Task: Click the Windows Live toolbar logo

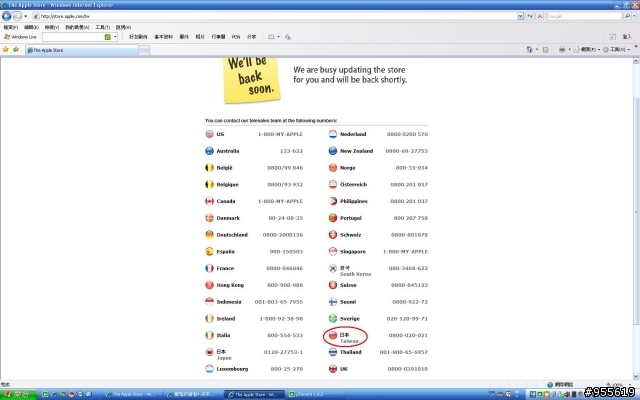Action: [20, 37]
